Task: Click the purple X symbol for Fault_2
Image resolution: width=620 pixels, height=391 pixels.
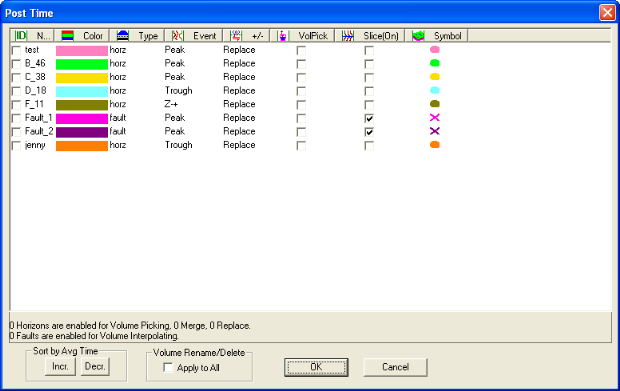Action: tap(435, 131)
